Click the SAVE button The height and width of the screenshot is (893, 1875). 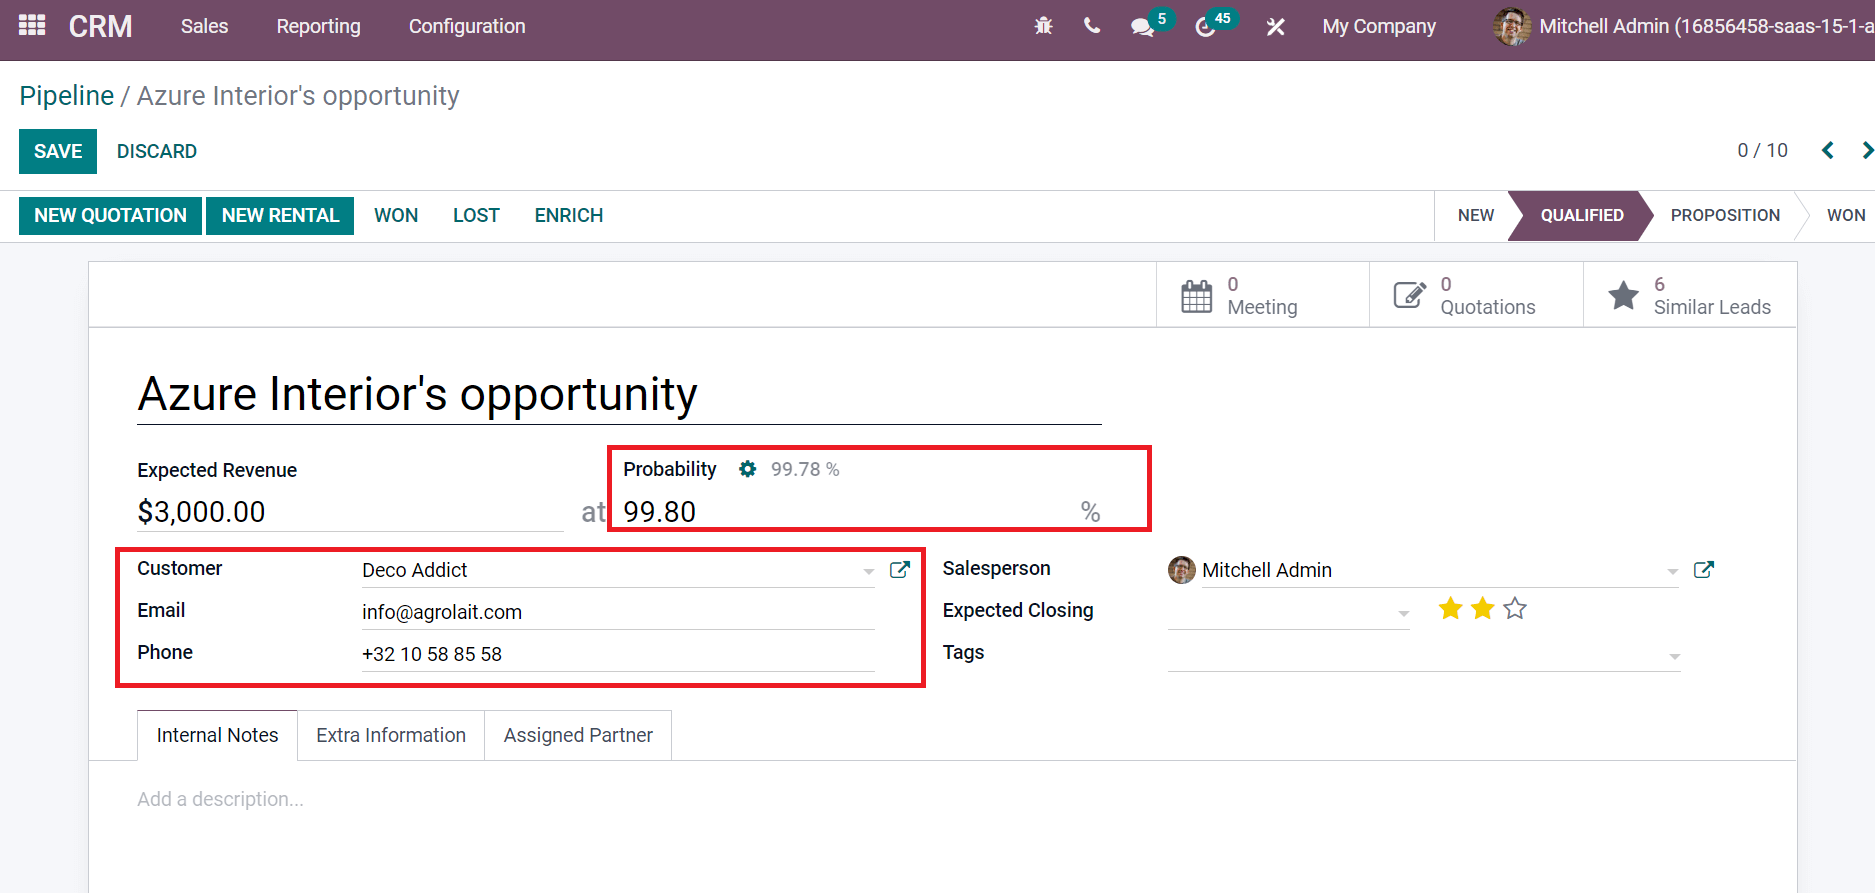coord(58,151)
